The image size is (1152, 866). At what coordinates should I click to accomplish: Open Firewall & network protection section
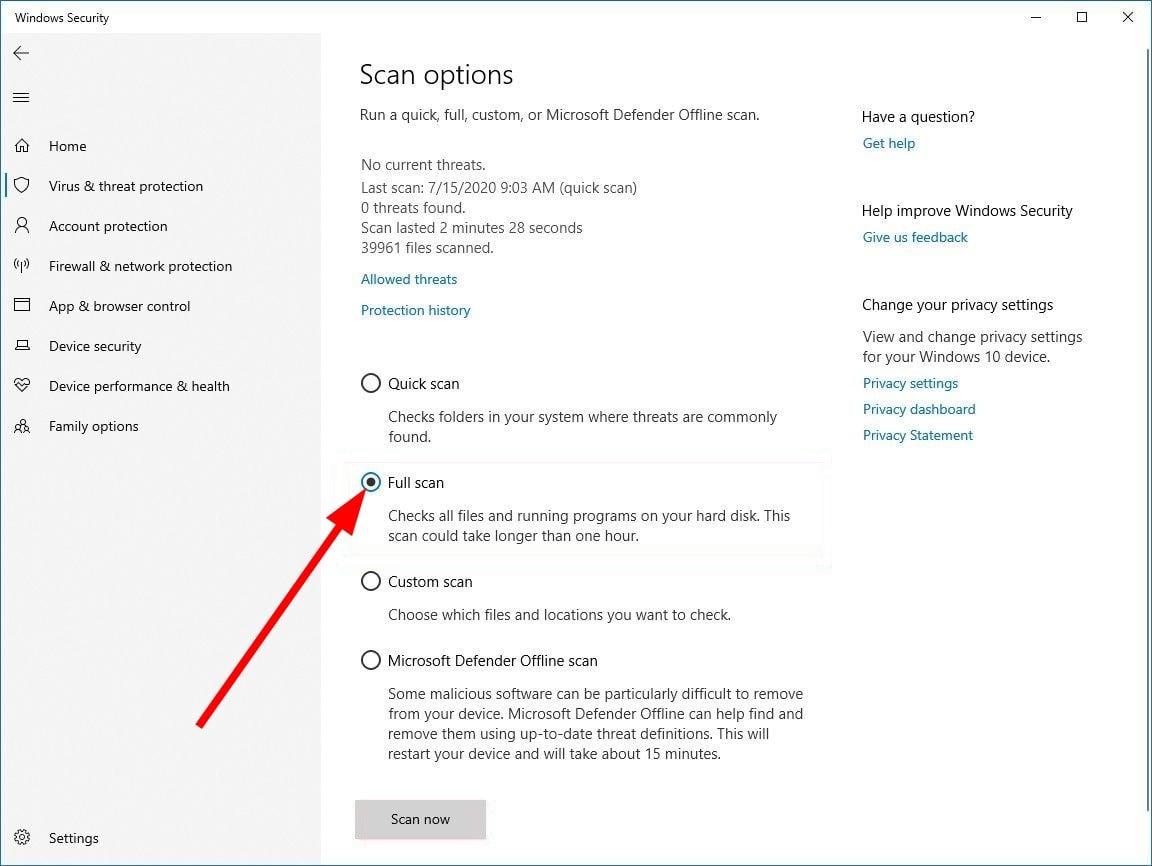pyautogui.click(x=140, y=266)
